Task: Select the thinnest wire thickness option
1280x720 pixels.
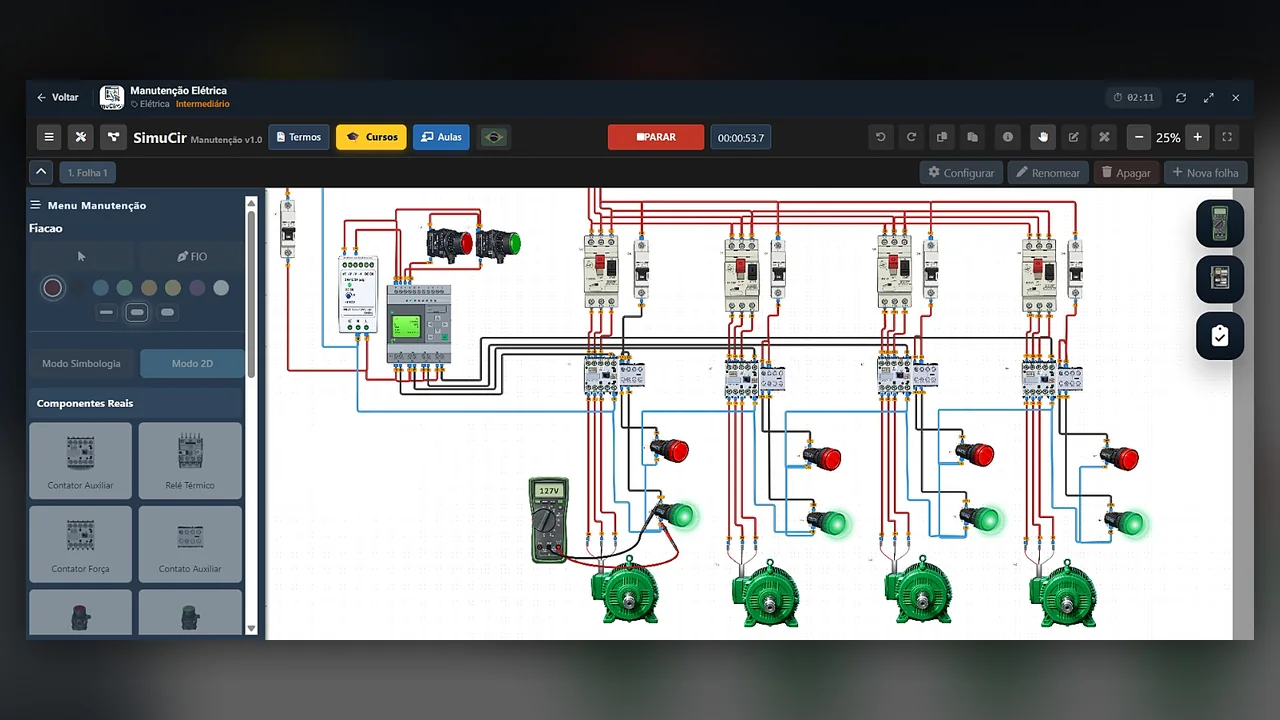Action: pos(106,313)
